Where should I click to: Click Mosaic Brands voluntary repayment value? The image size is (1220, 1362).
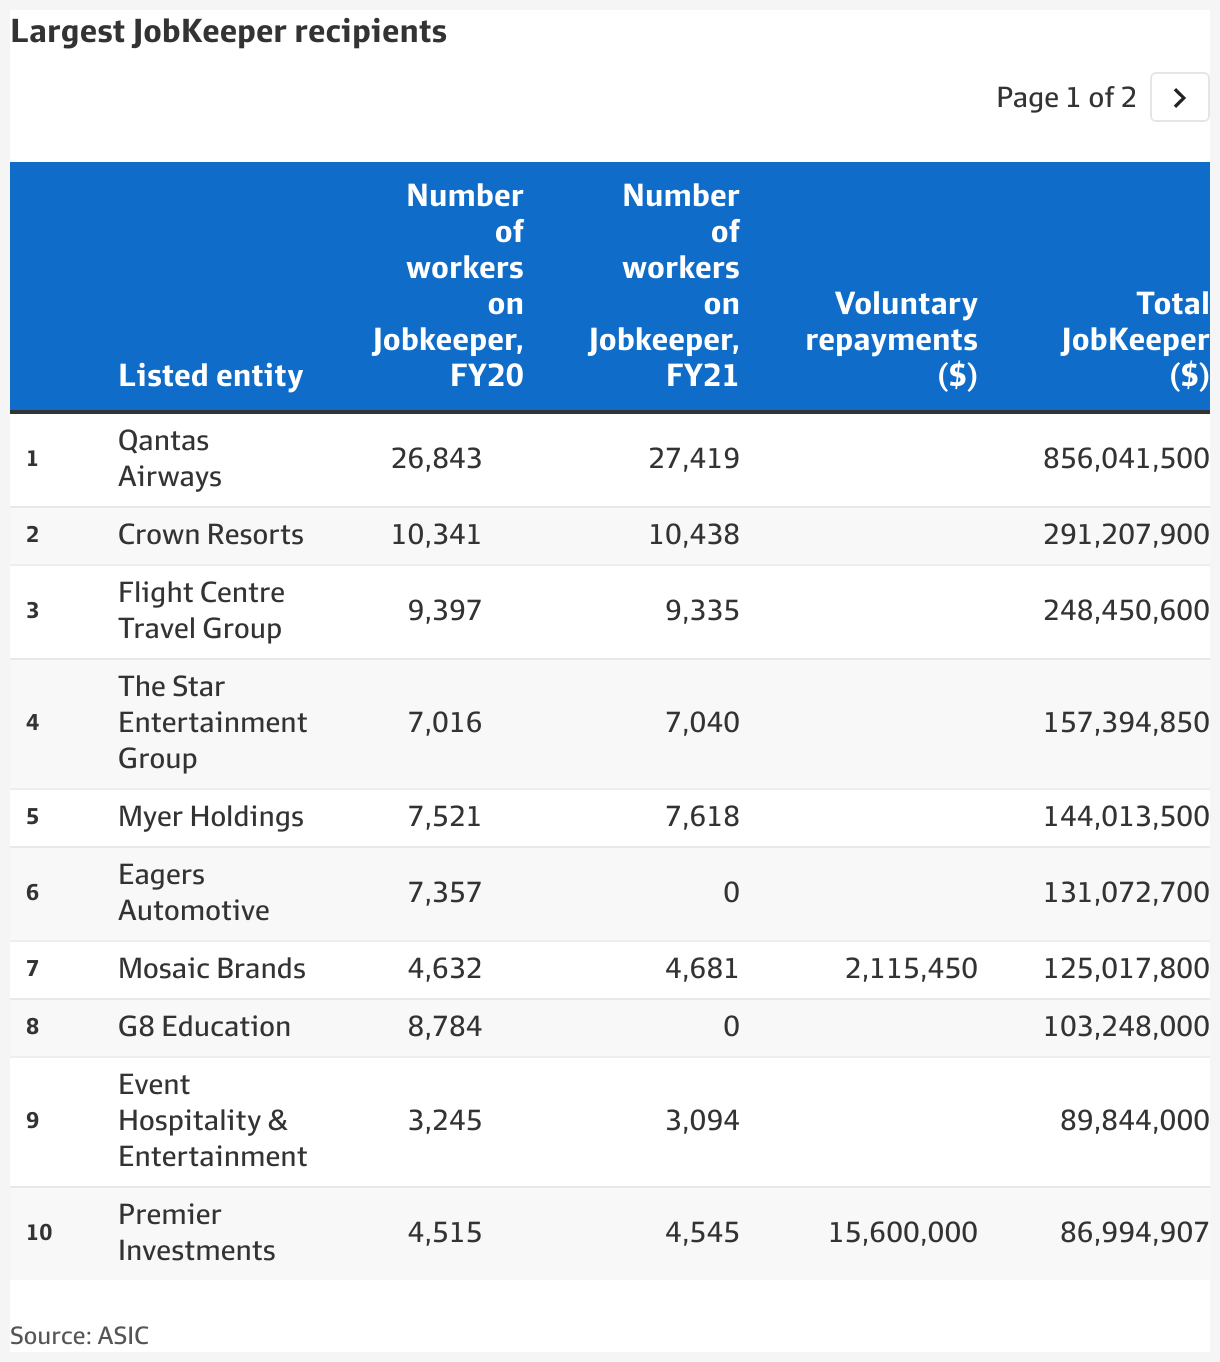pyautogui.click(x=911, y=968)
